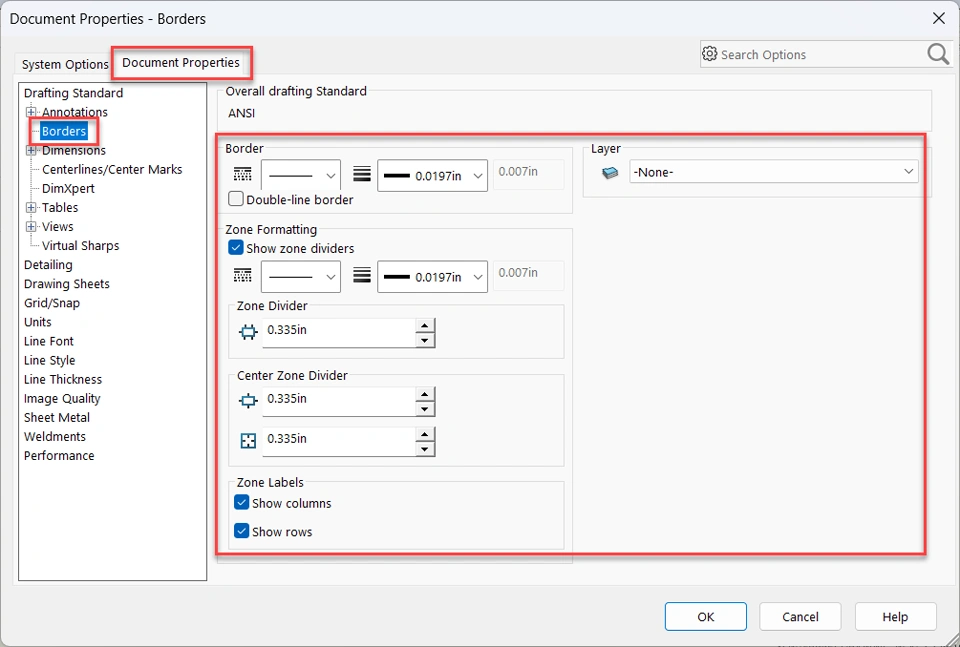Select the Document Properties tab
Screen dimensions: 960x647
(x=181, y=63)
